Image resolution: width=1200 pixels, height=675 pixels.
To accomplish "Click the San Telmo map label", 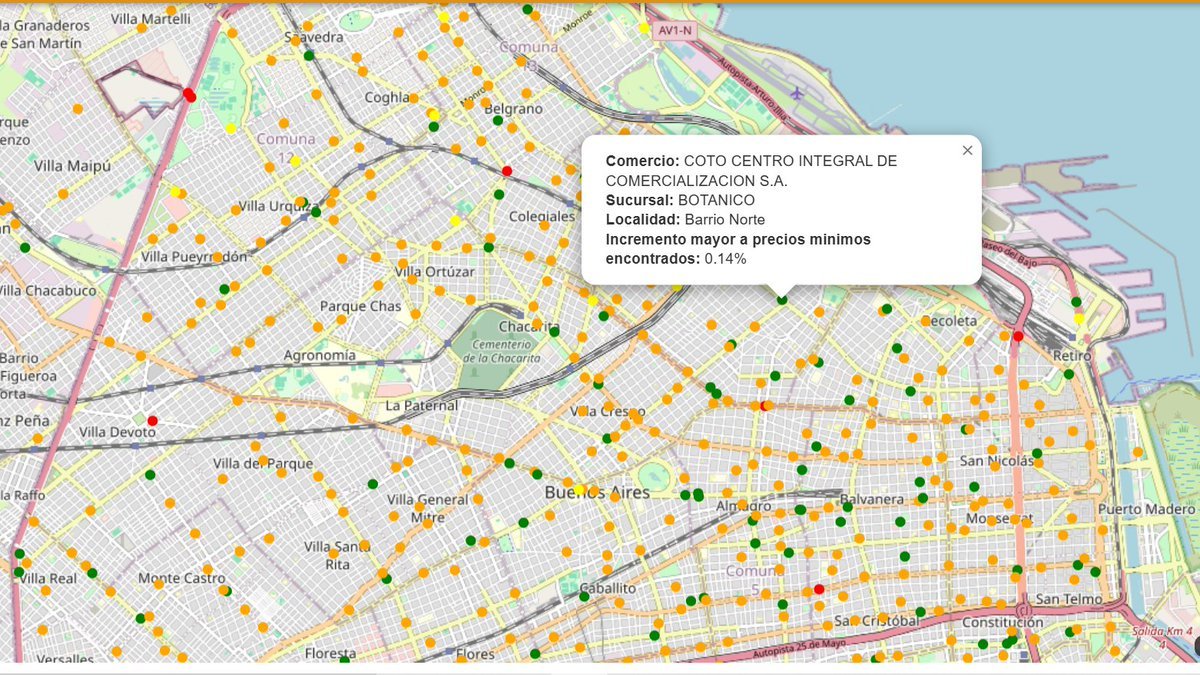I will [x=1069, y=599].
